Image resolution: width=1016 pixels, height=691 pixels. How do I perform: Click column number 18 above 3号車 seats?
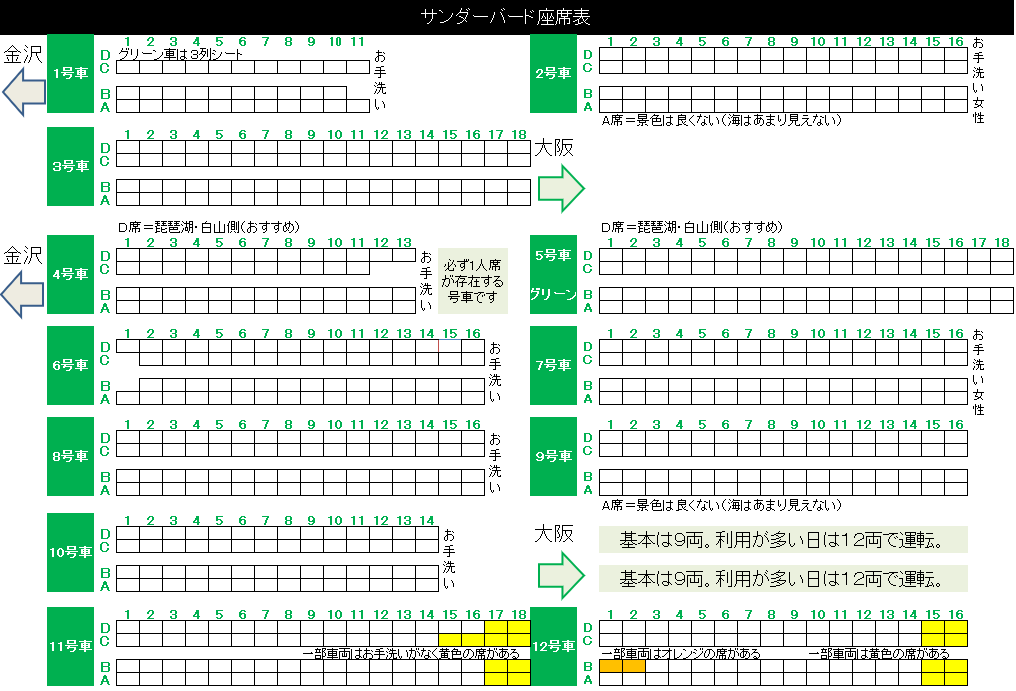(x=519, y=135)
